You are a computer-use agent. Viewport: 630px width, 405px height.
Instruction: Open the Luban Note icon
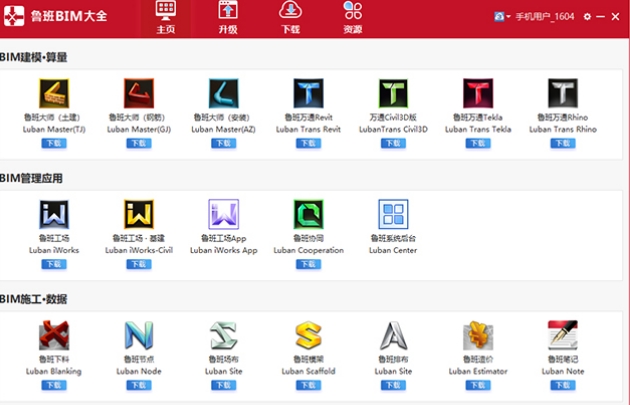point(562,335)
